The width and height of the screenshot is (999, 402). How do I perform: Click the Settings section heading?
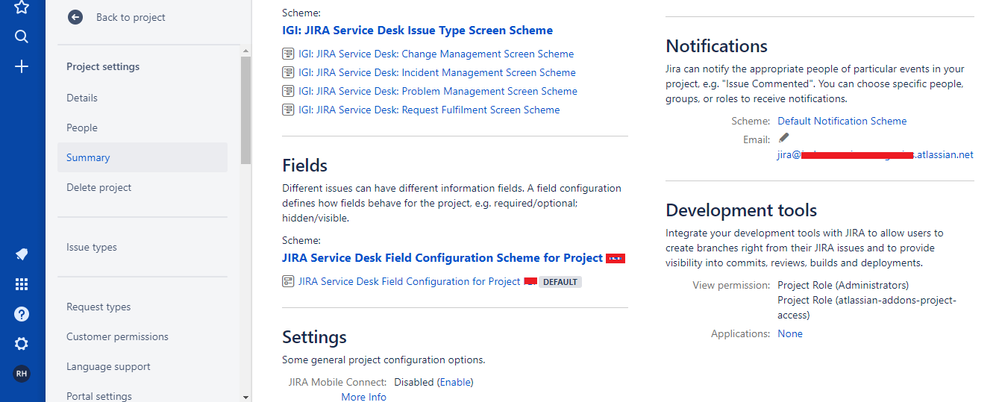314,337
